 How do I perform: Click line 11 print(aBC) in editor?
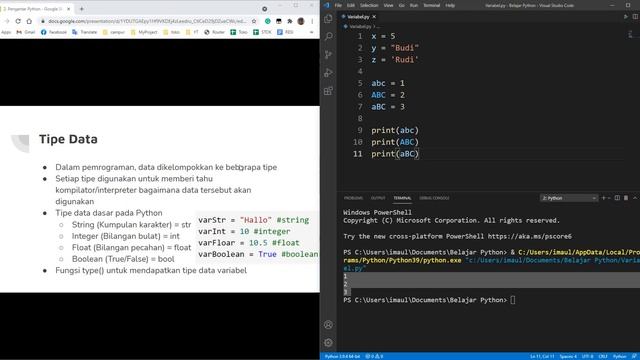pos(395,154)
